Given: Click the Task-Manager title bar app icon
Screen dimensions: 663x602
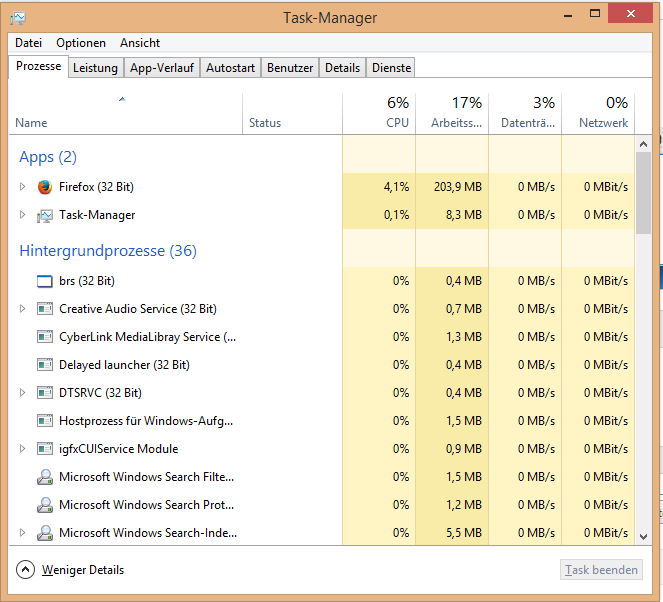Looking at the screenshot, I should click(x=18, y=18).
